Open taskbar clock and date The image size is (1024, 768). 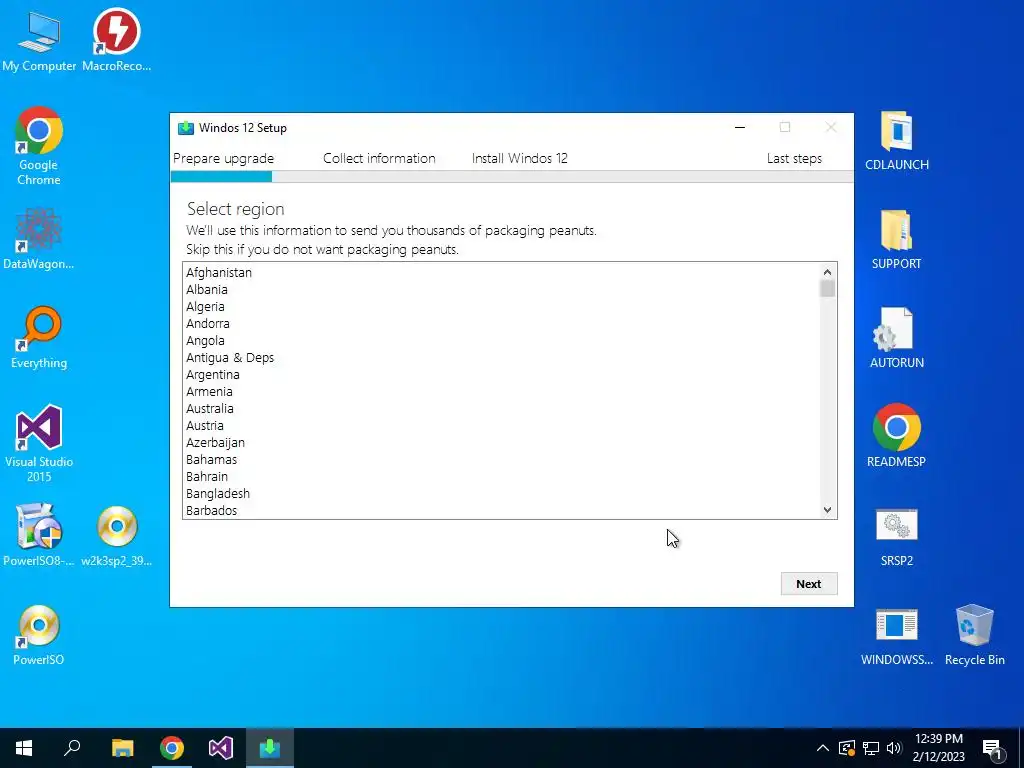pyautogui.click(x=938, y=748)
